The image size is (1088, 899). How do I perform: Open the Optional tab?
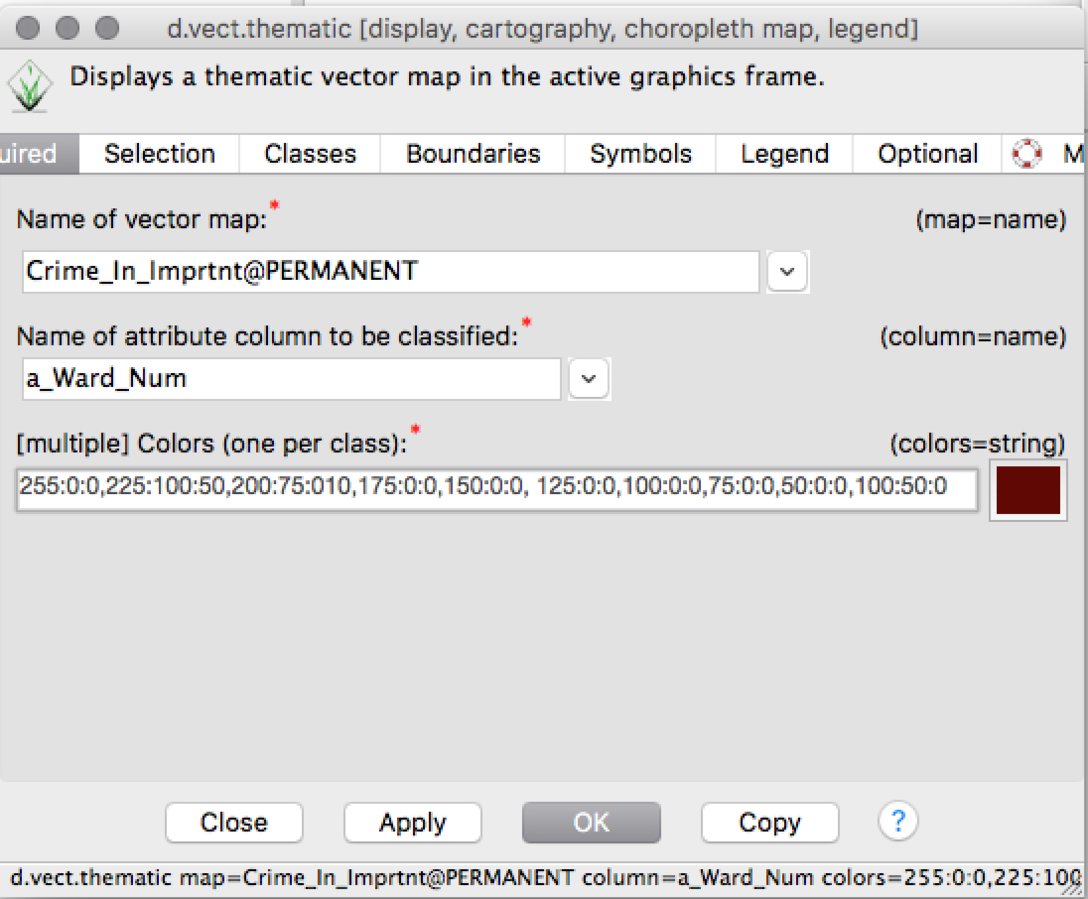926,153
